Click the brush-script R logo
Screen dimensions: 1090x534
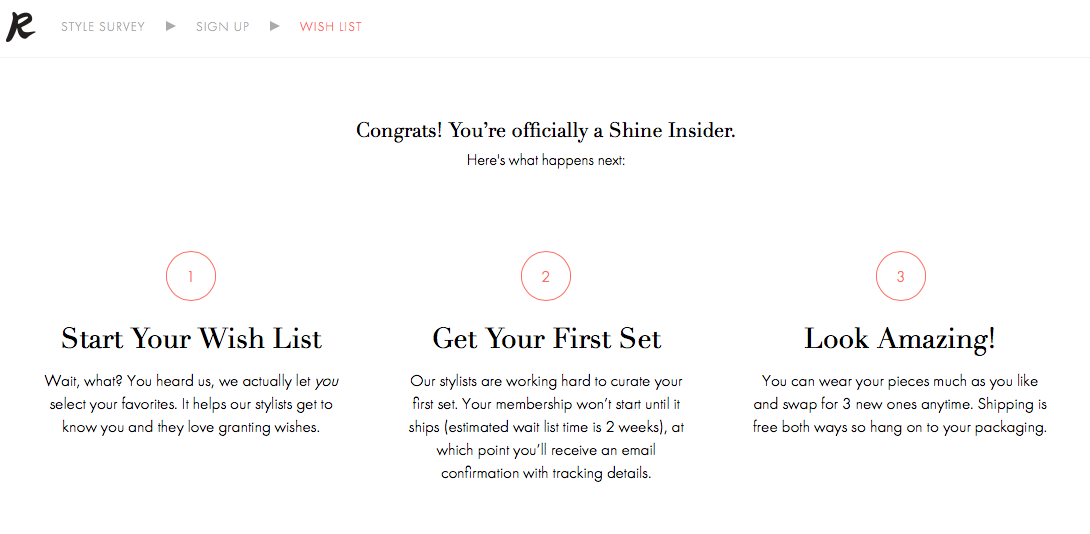(x=21, y=26)
